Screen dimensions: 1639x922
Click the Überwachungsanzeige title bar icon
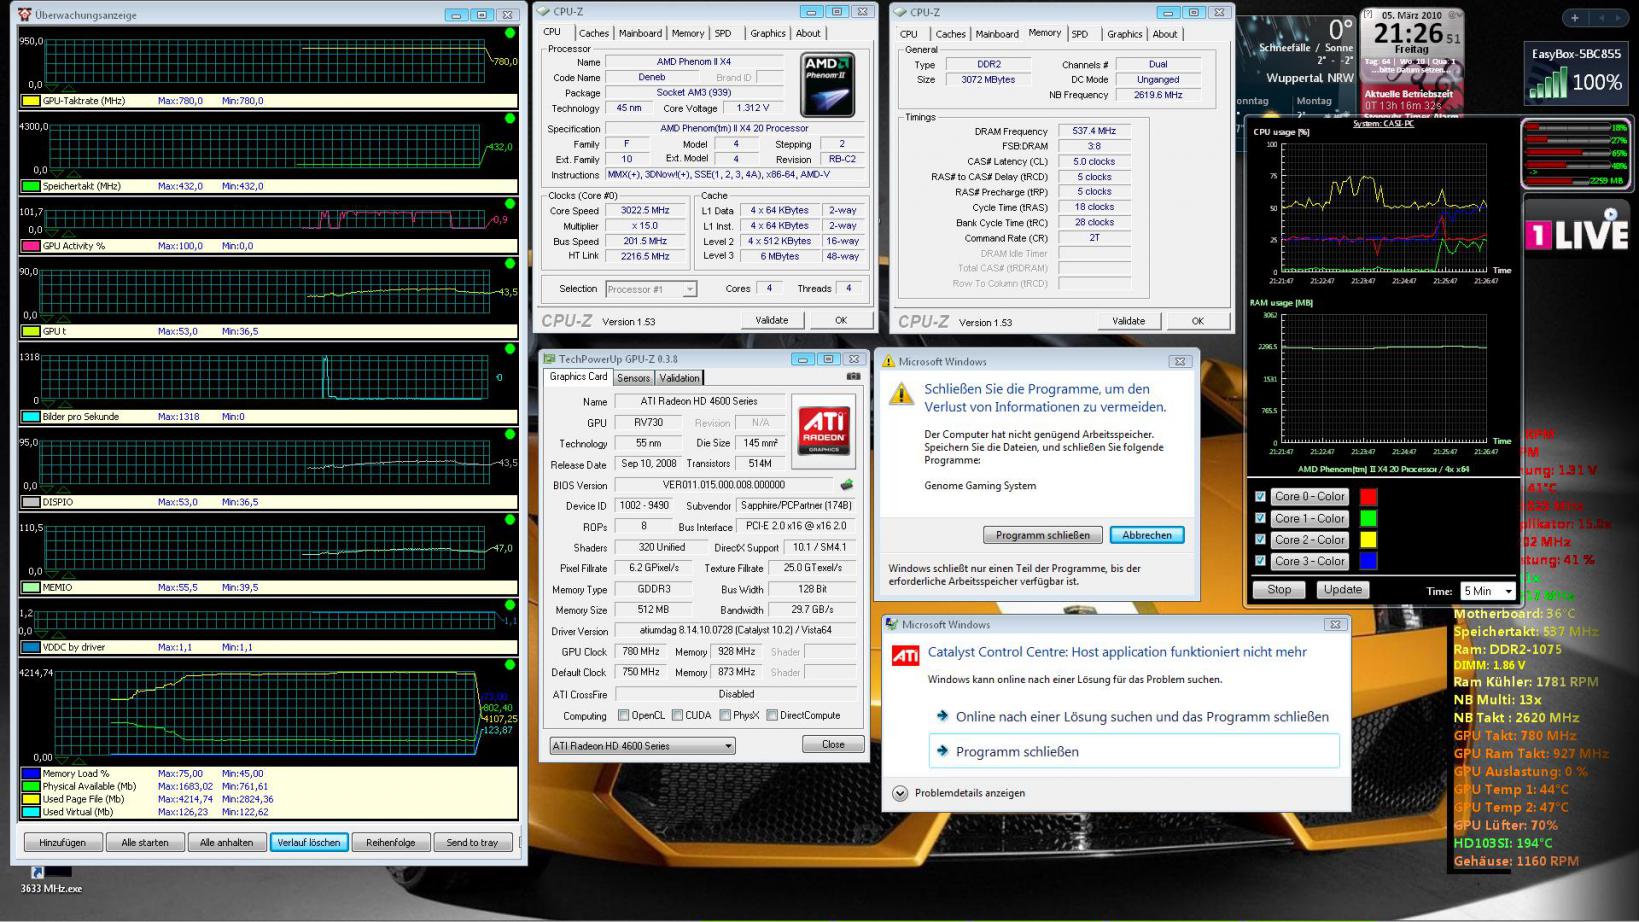point(25,15)
